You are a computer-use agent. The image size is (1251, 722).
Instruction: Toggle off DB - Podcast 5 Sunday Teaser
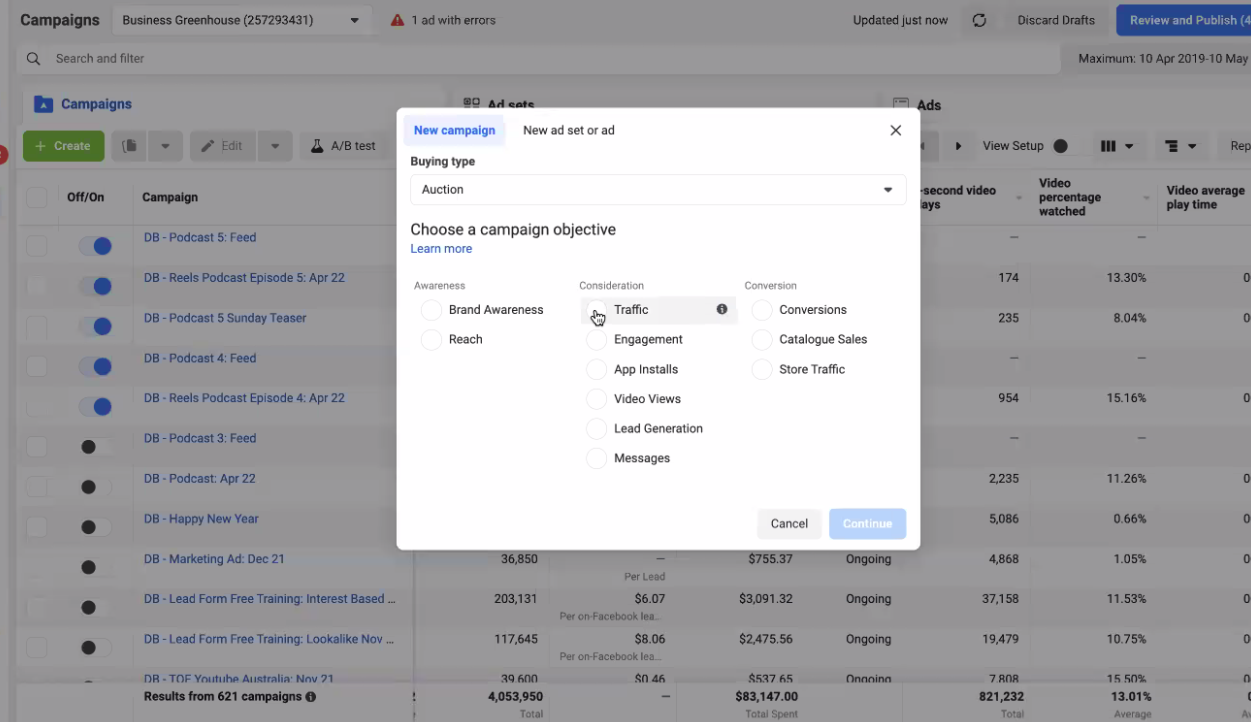tap(96, 326)
